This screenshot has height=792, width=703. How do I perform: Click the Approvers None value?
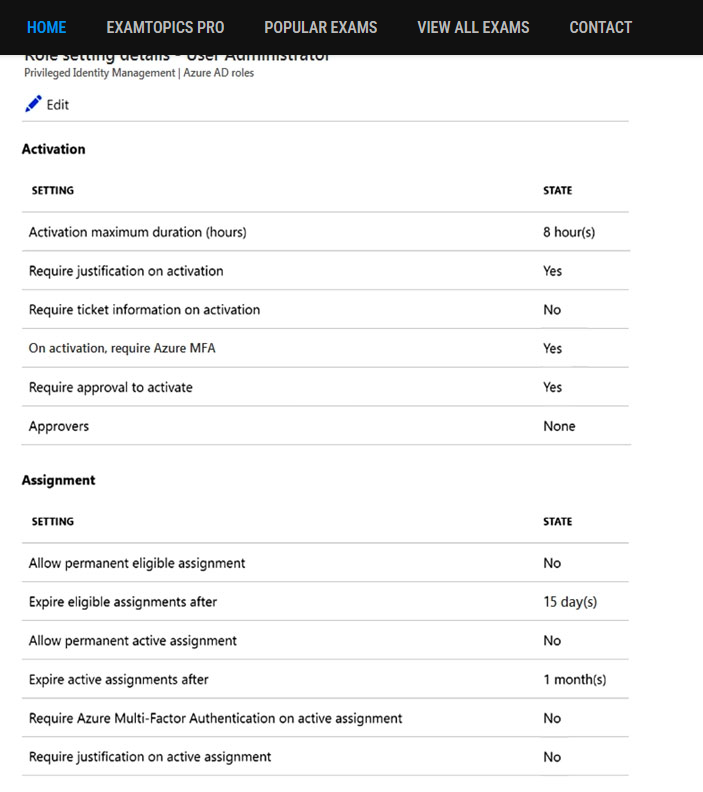(x=559, y=426)
